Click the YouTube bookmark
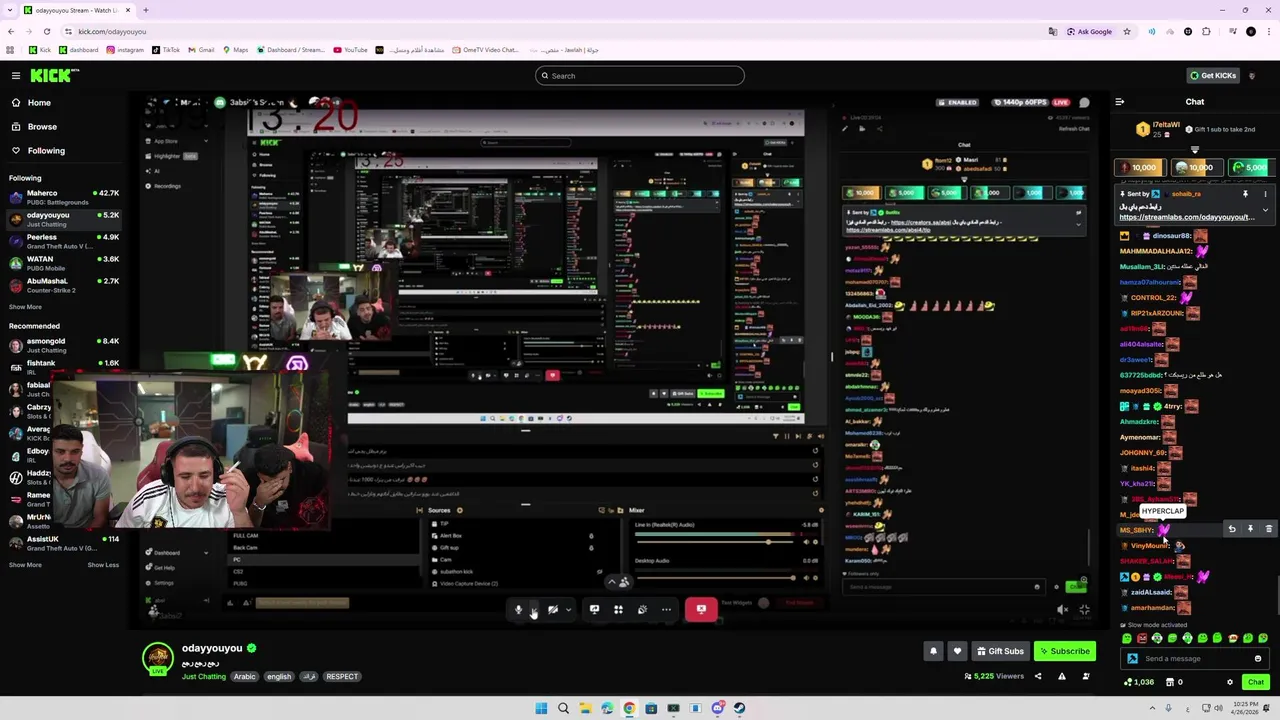1280x720 pixels. click(350, 50)
